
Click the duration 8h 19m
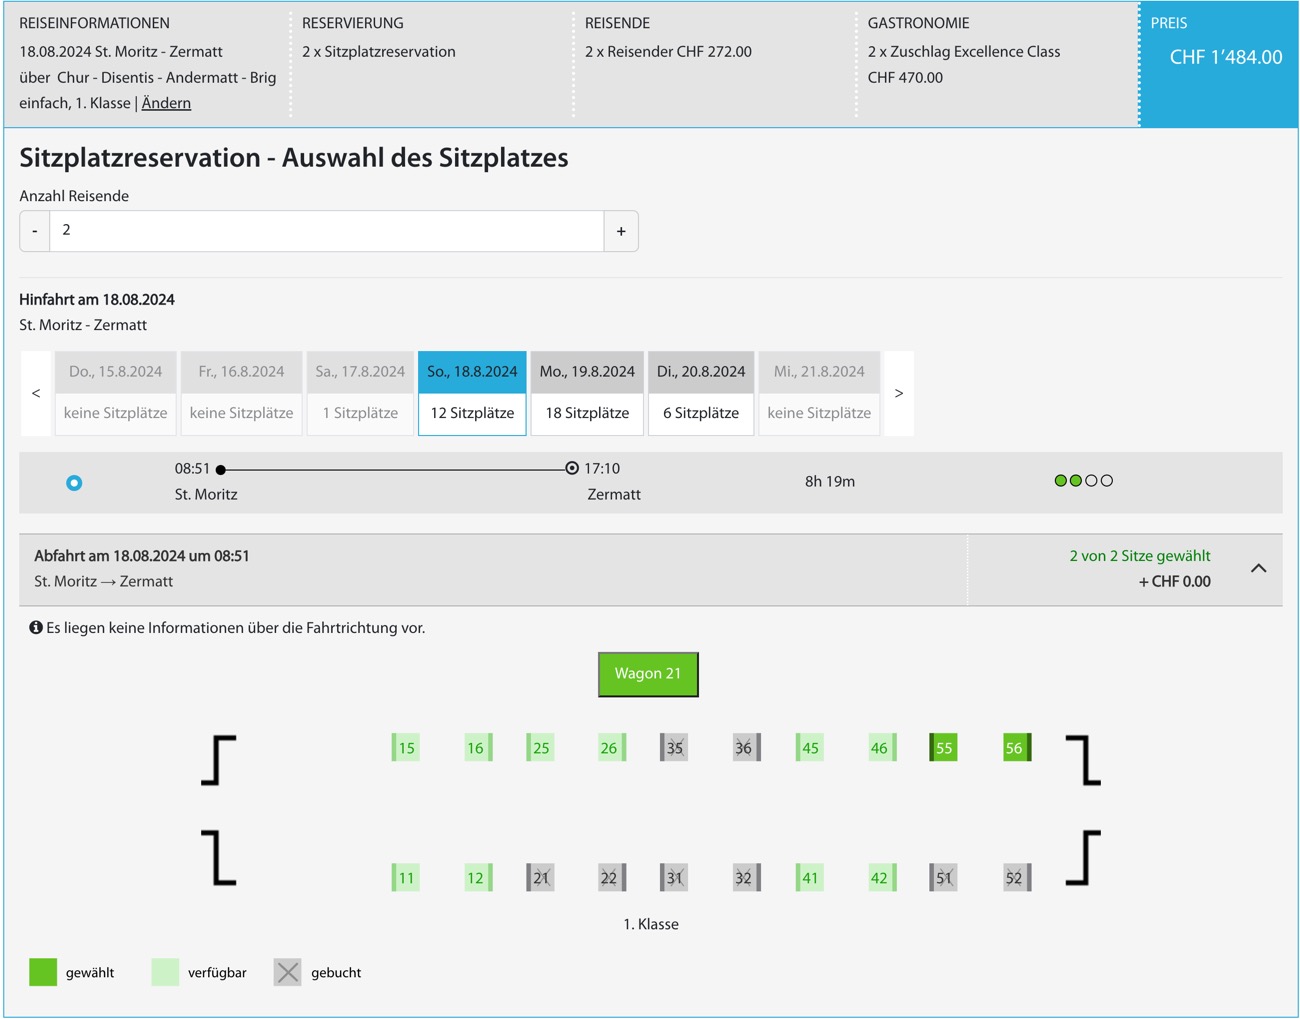[830, 481]
